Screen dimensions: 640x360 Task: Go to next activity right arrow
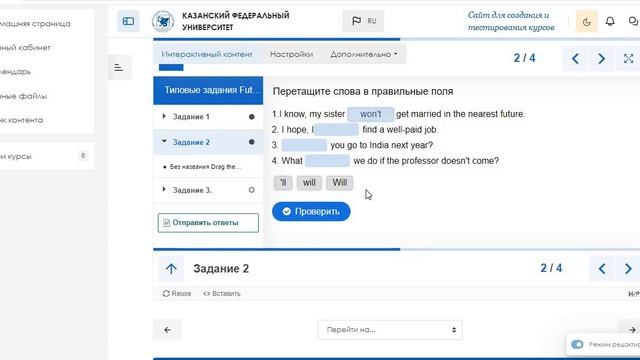pyautogui.click(x=631, y=330)
